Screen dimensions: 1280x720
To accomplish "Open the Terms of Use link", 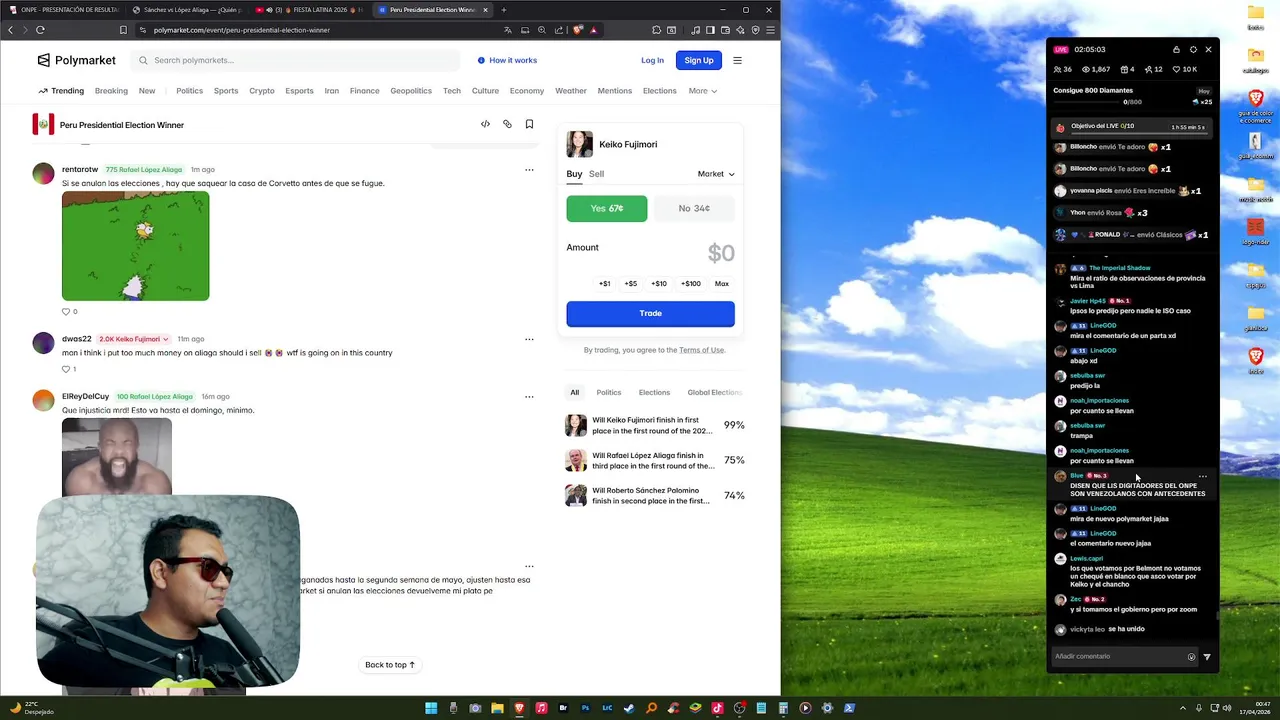I will (x=701, y=350).
